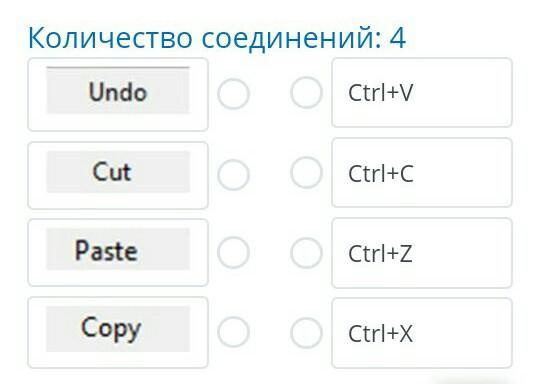Choose the Ctrl+Z answer box
Viewport: 540px width, 384px height.
click(x=422, y=253)
